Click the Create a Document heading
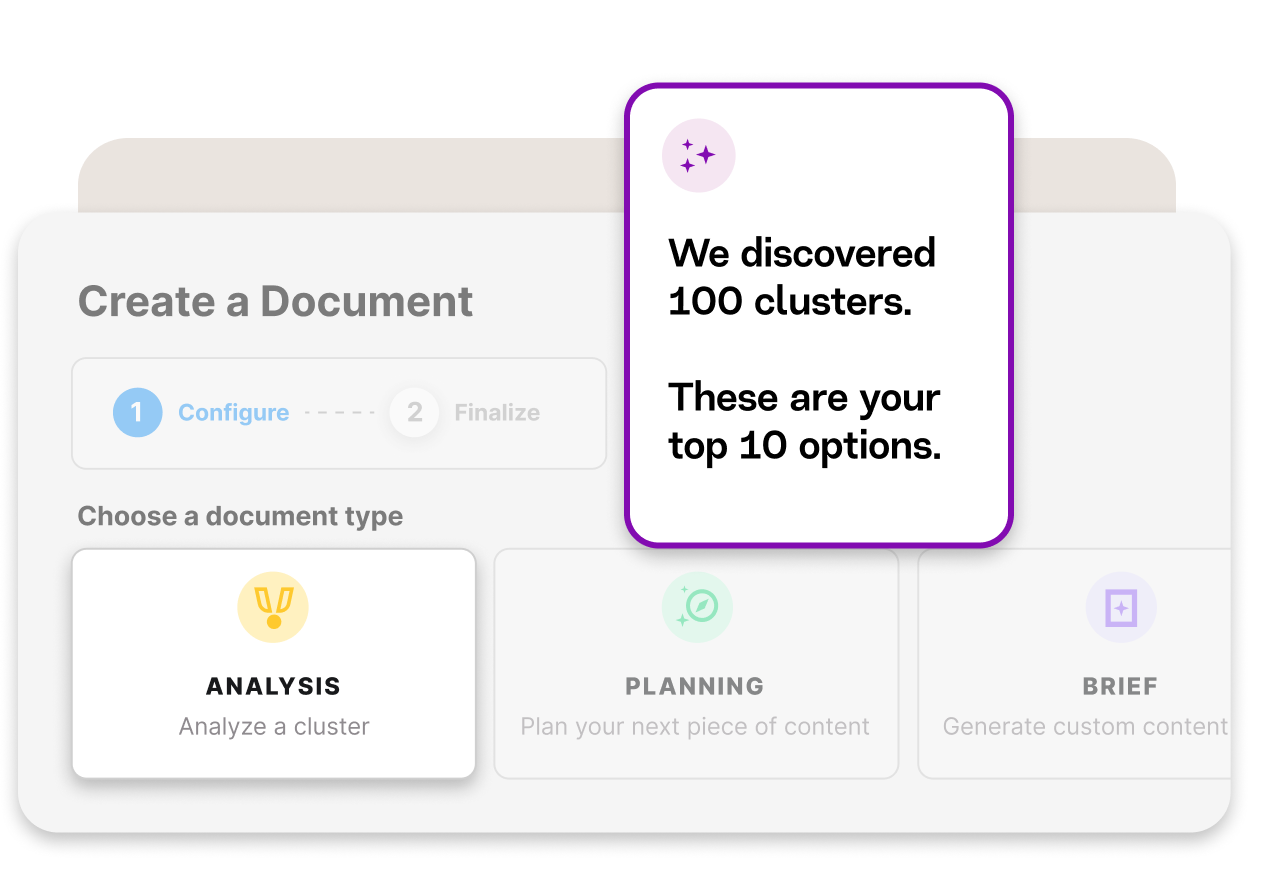 pyautogui.click(x=276, y=300)
